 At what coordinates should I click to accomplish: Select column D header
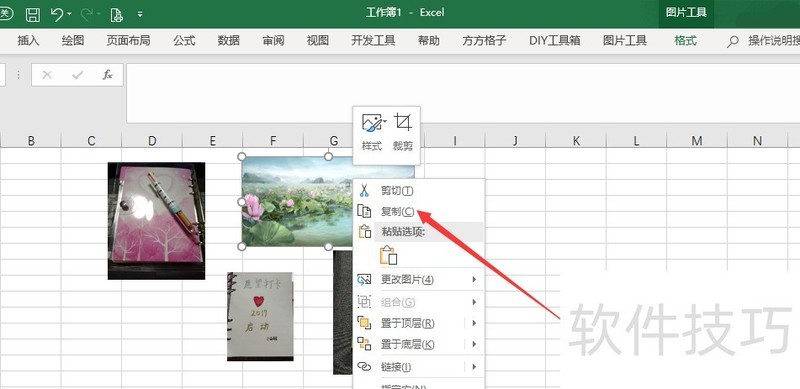pyautogui.click(x=152, y=140)
